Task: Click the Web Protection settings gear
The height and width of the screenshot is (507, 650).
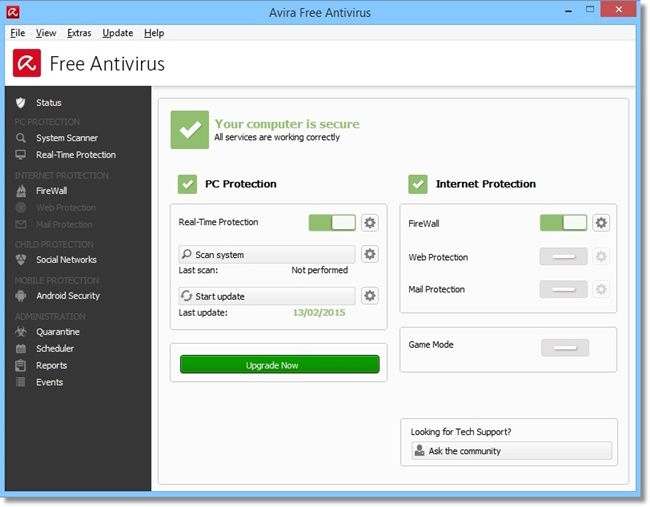Action: coord(601,257)
